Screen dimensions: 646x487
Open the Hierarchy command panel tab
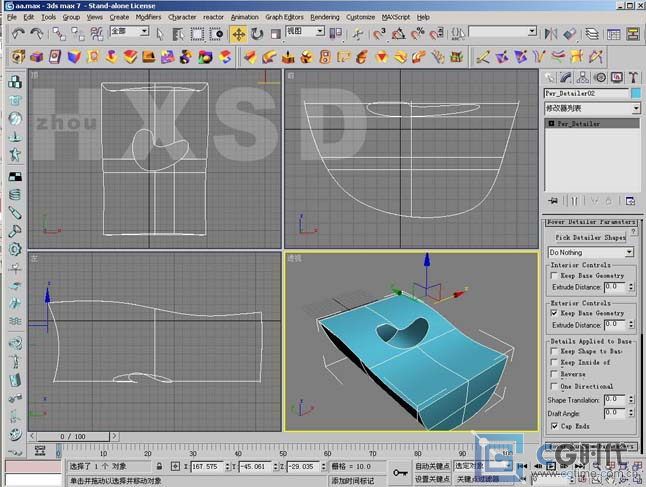[x=583, y=77]
